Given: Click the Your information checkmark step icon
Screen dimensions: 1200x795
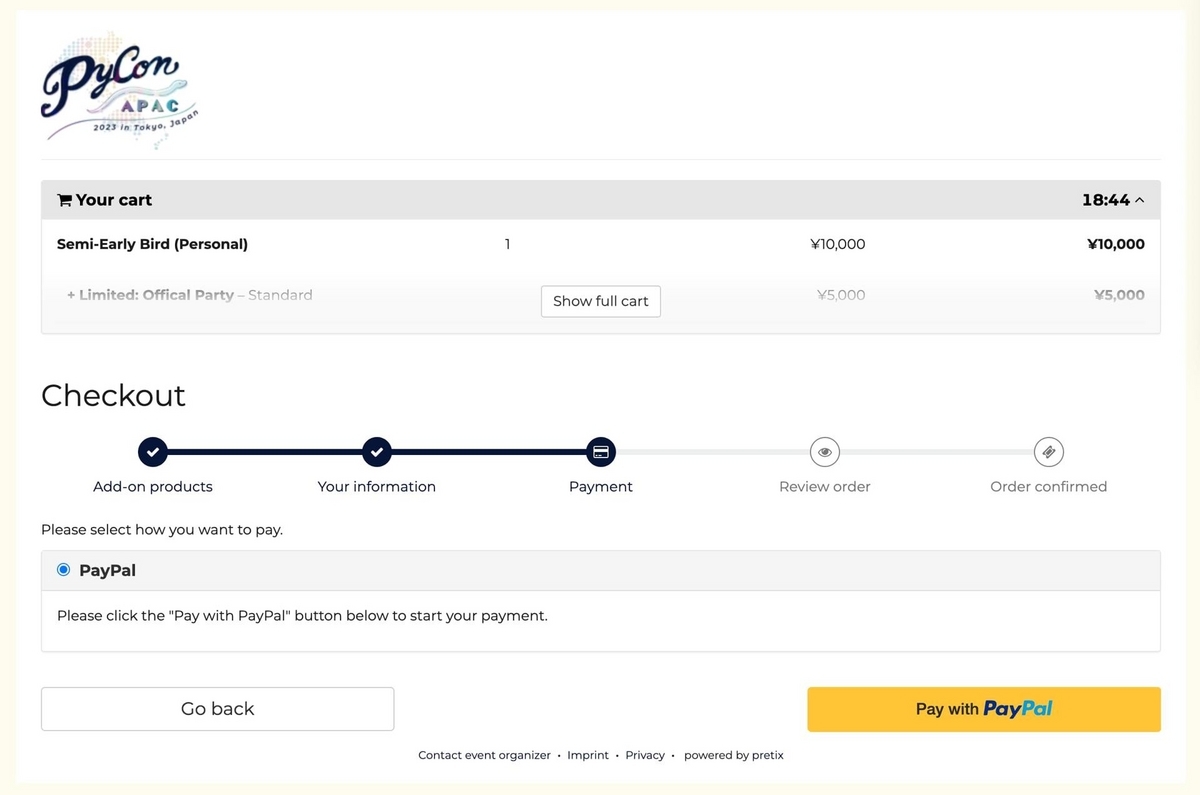Looking at the screenshot, I should pyautogui.click(x=376, y=452).
